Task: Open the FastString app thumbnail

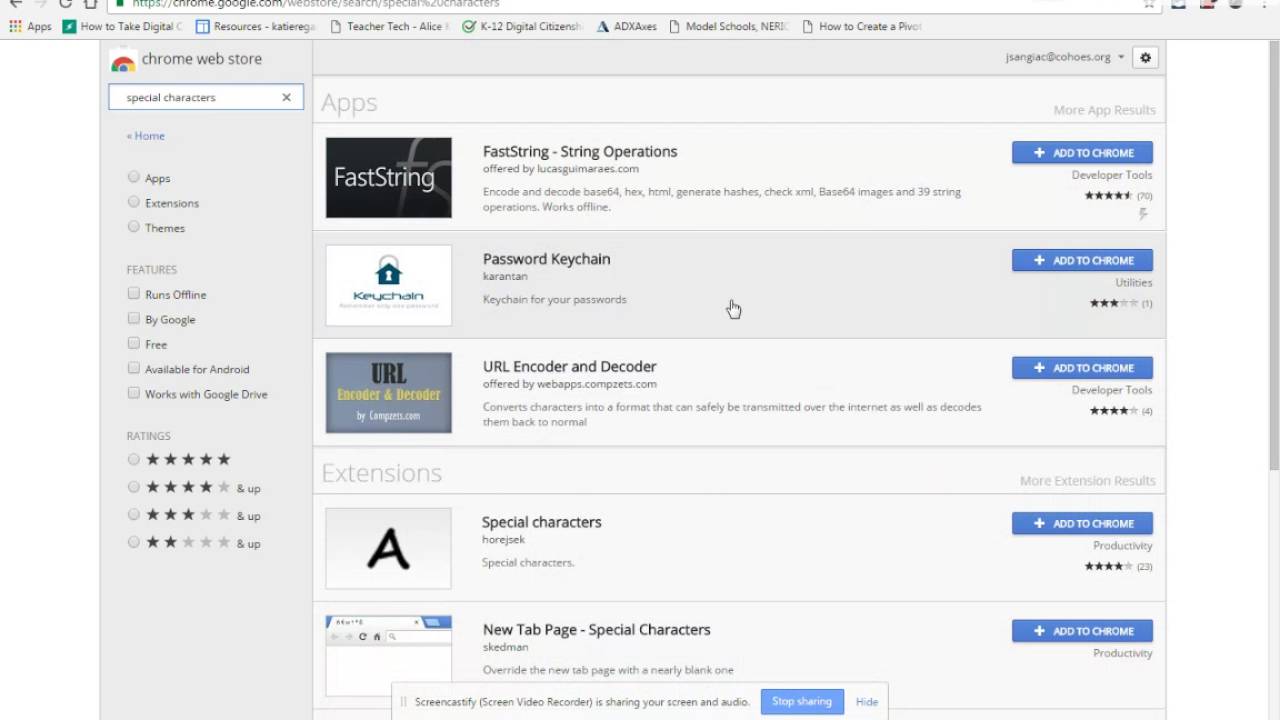Action: [389, 178]
